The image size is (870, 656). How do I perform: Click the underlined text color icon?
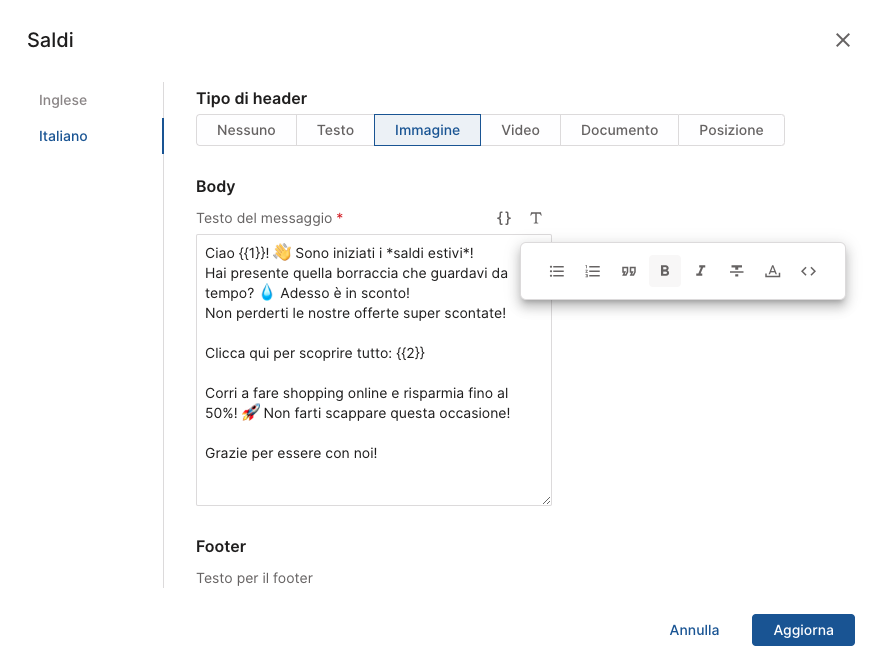click(773, 271)
